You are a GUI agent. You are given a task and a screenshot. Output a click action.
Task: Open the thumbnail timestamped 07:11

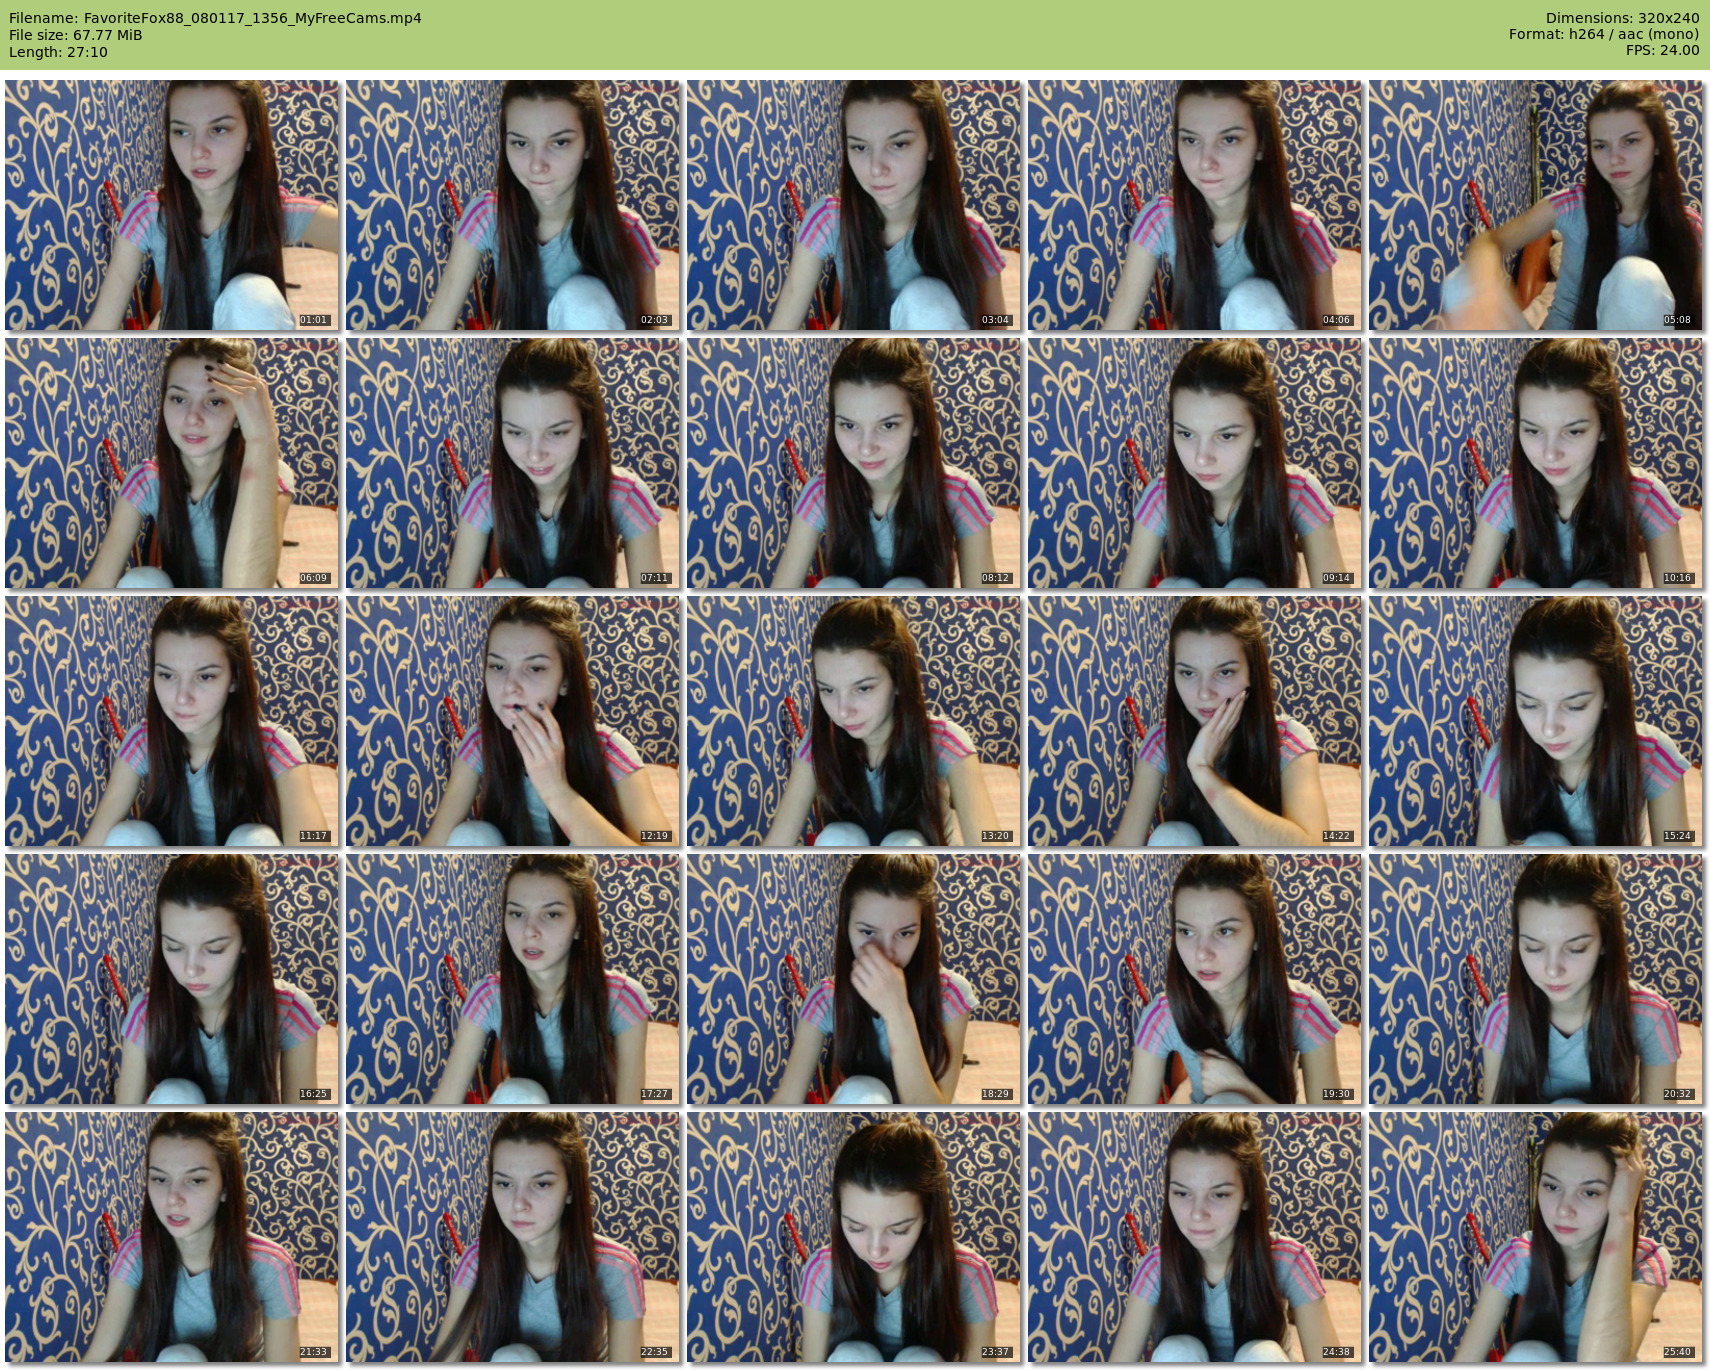point(512,463)
